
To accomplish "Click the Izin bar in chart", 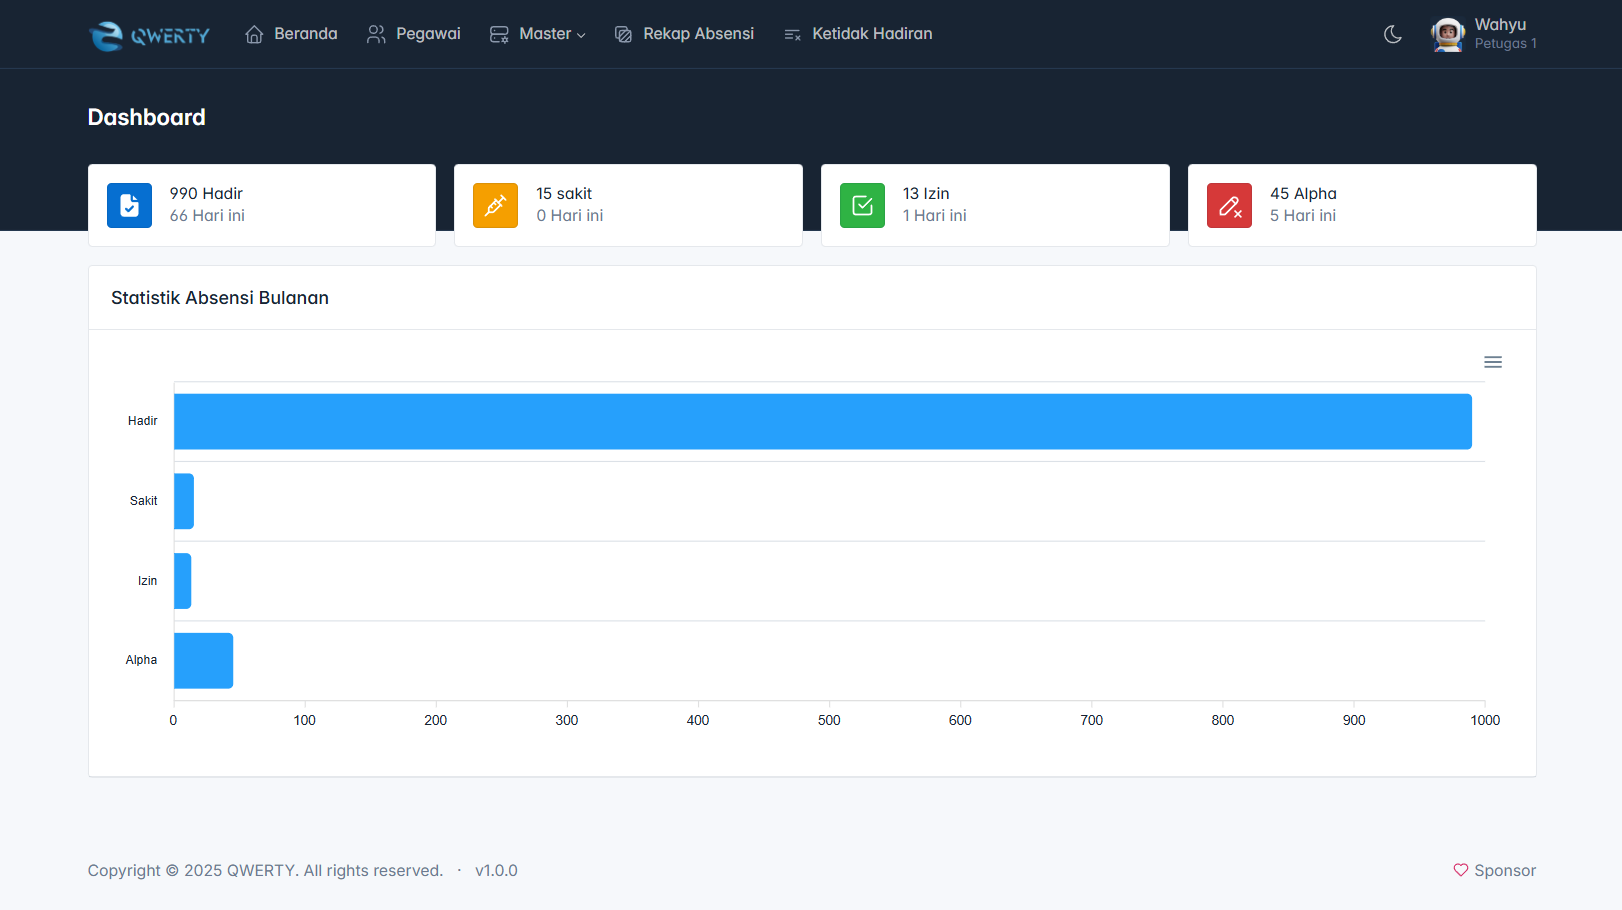I will pyautogui.click(x=183, y=581).
